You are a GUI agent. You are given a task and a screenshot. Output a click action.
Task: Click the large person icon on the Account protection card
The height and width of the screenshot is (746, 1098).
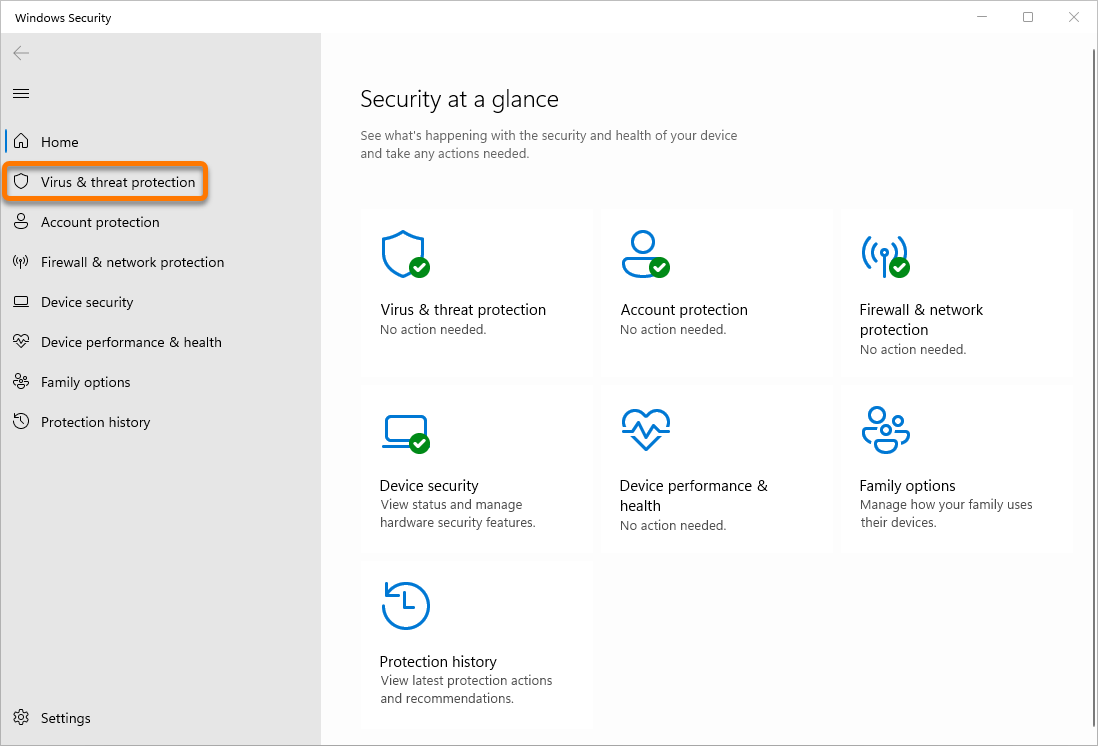click(x=646, y=254)
